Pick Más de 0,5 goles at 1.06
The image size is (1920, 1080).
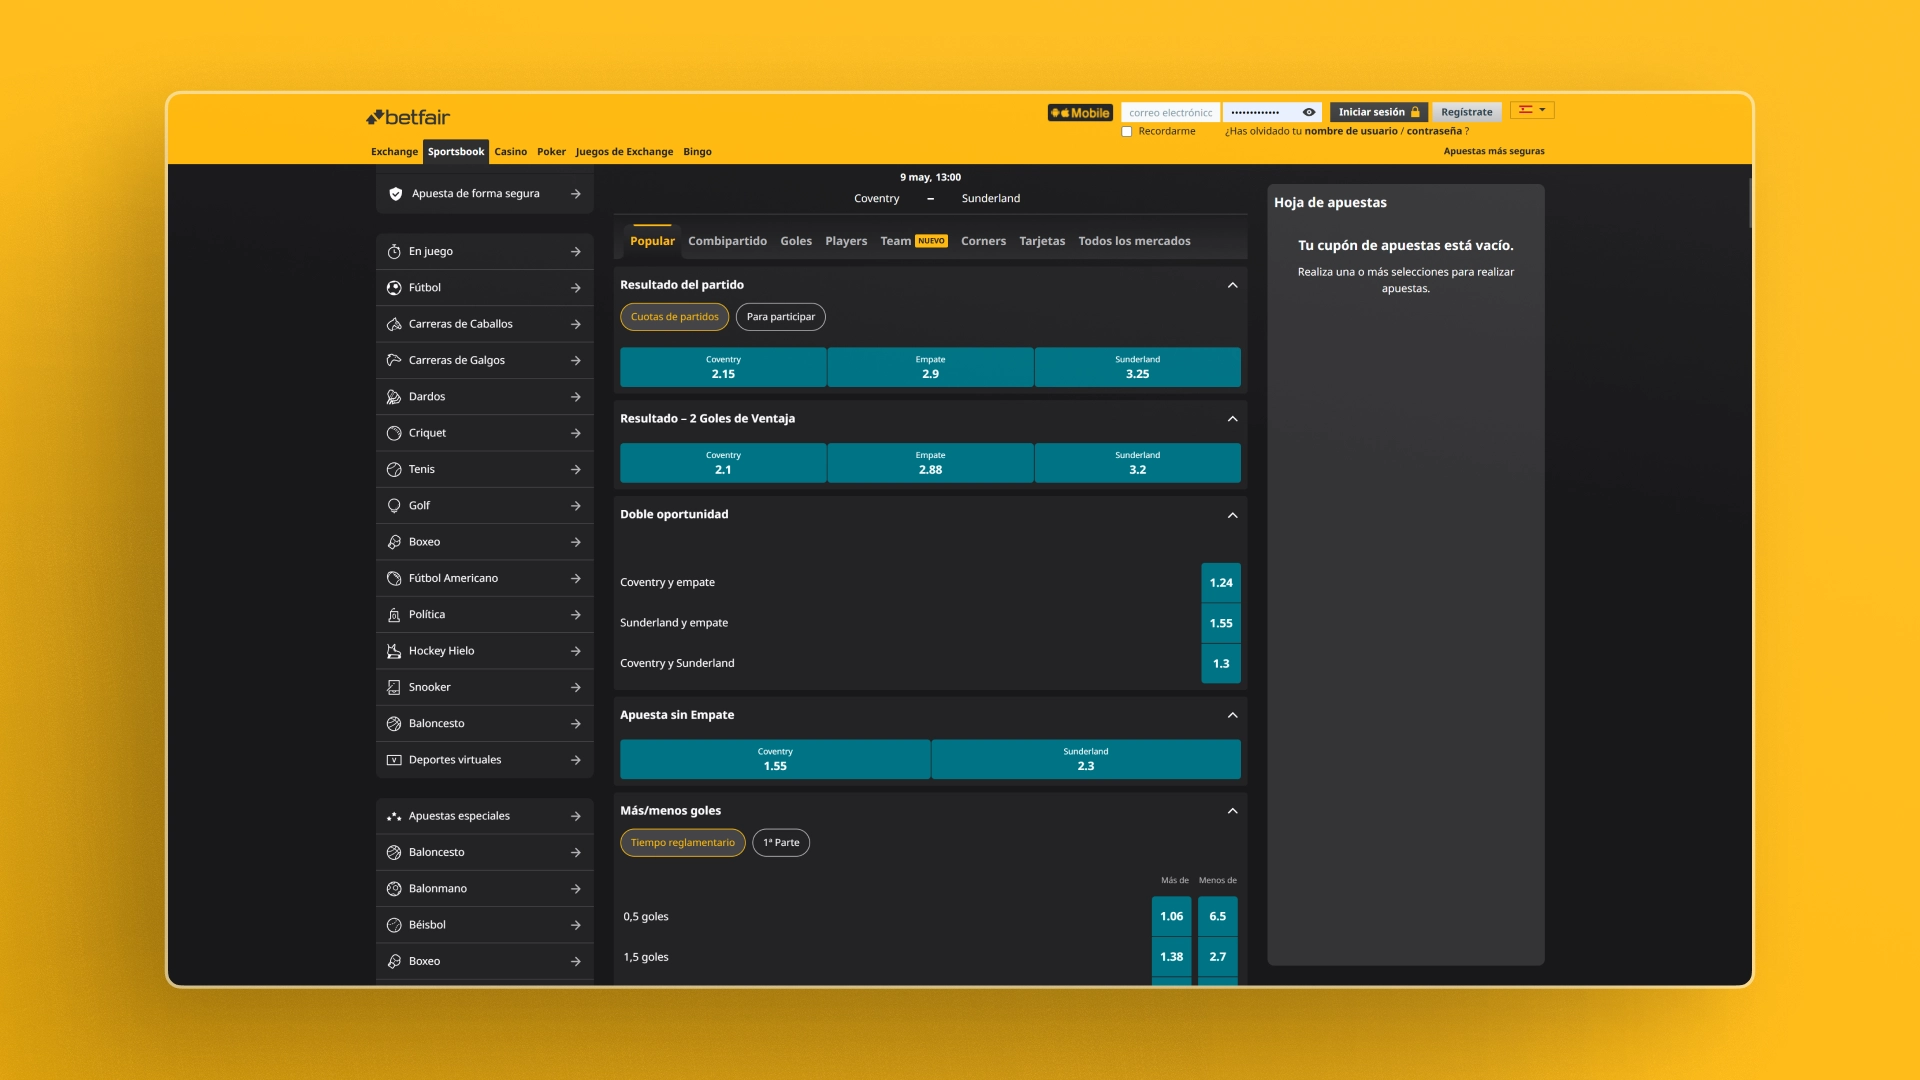(1171, 917)
